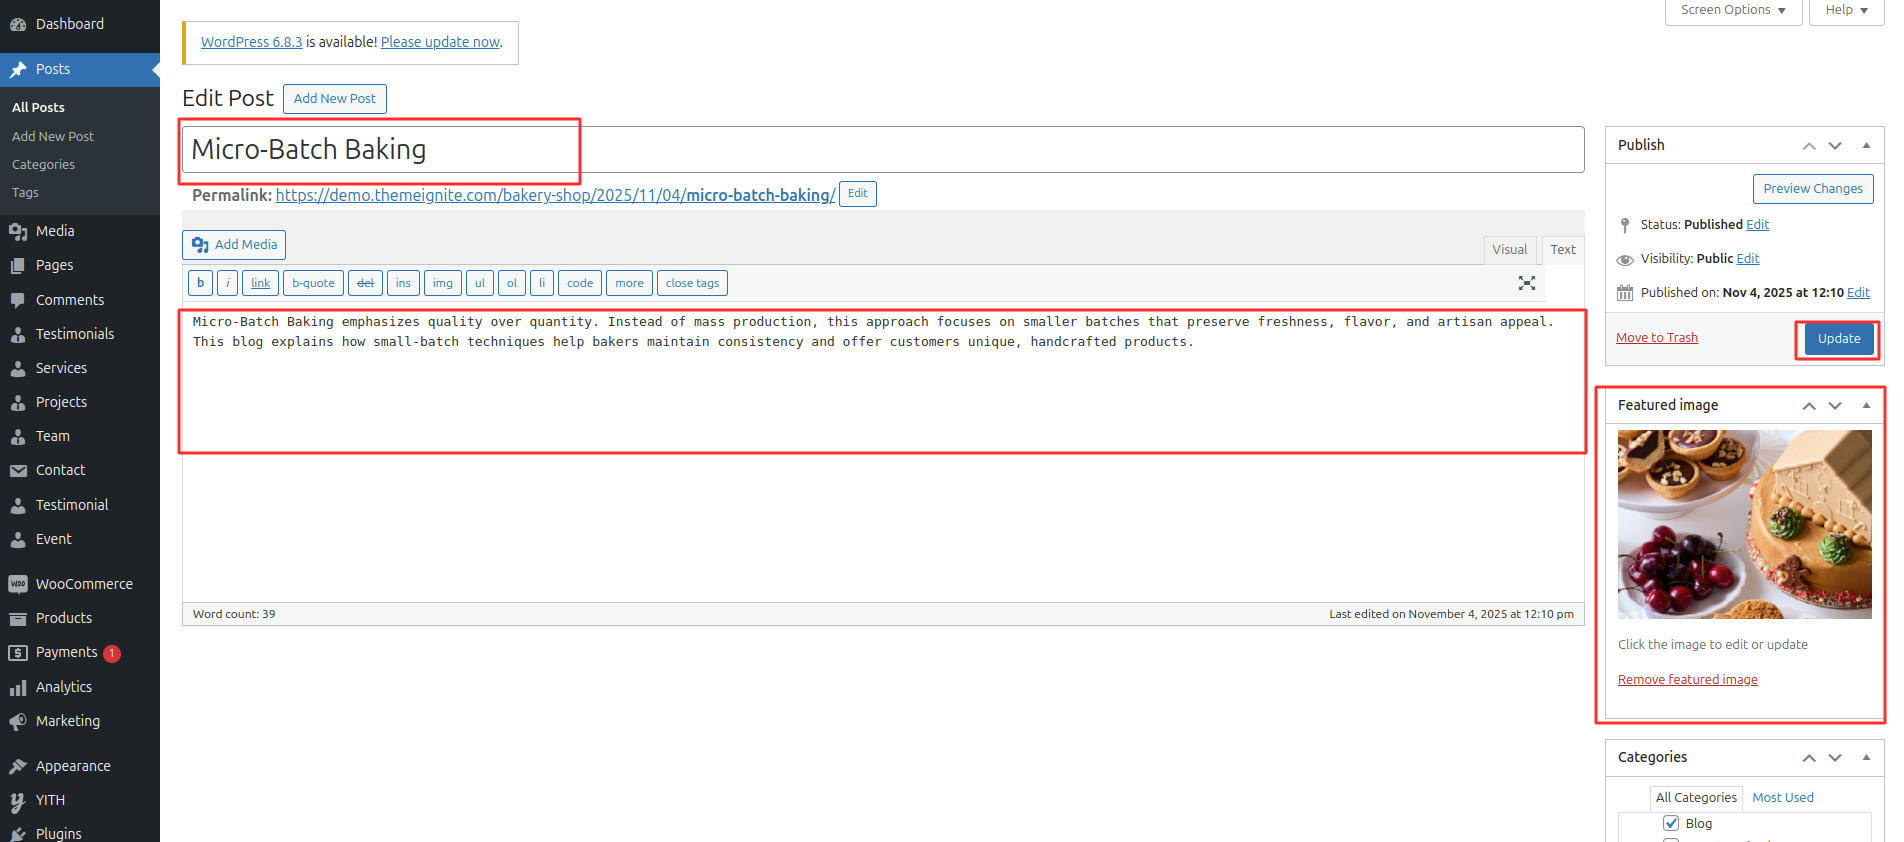
Task: Click the visibility eye icon
Action: point(1625,259)
